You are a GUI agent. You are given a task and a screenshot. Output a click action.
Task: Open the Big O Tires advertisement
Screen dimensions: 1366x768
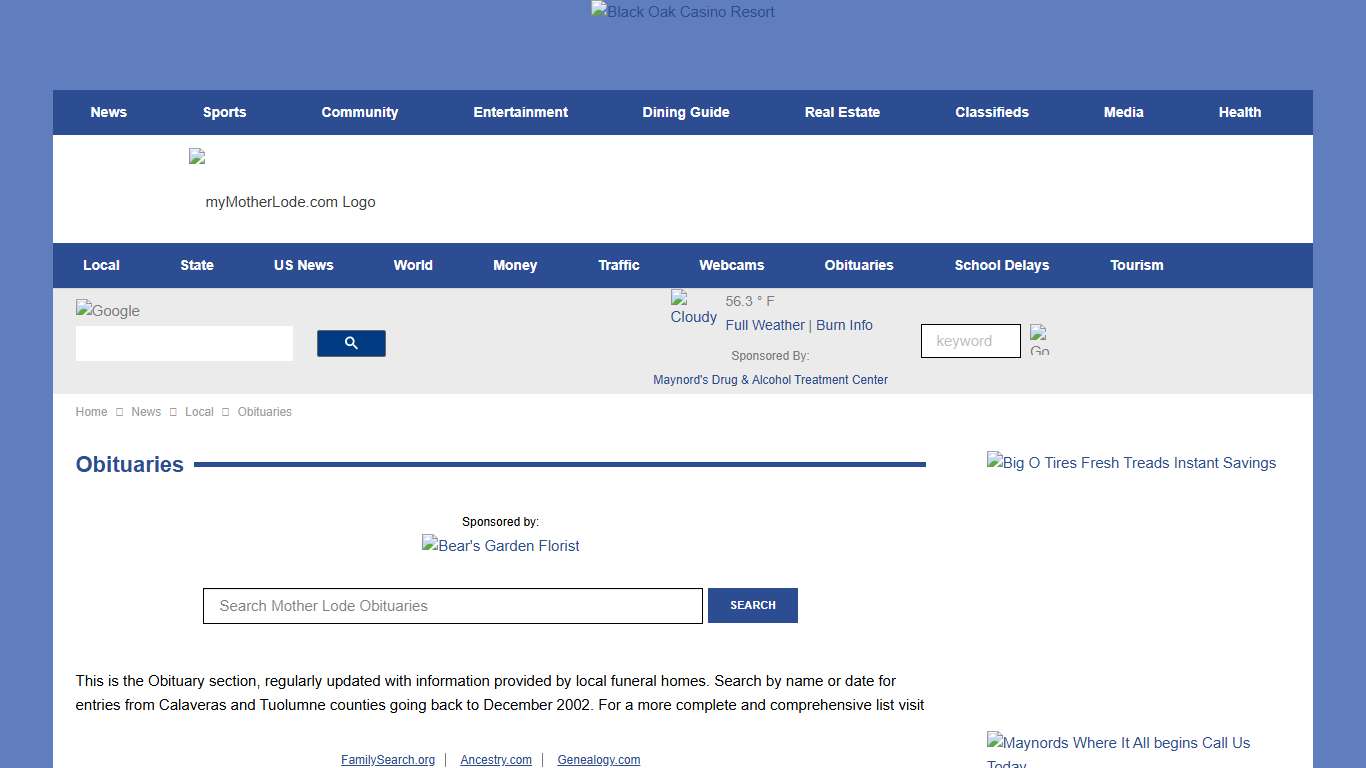pyautogui.click(x=1131, y=463)
